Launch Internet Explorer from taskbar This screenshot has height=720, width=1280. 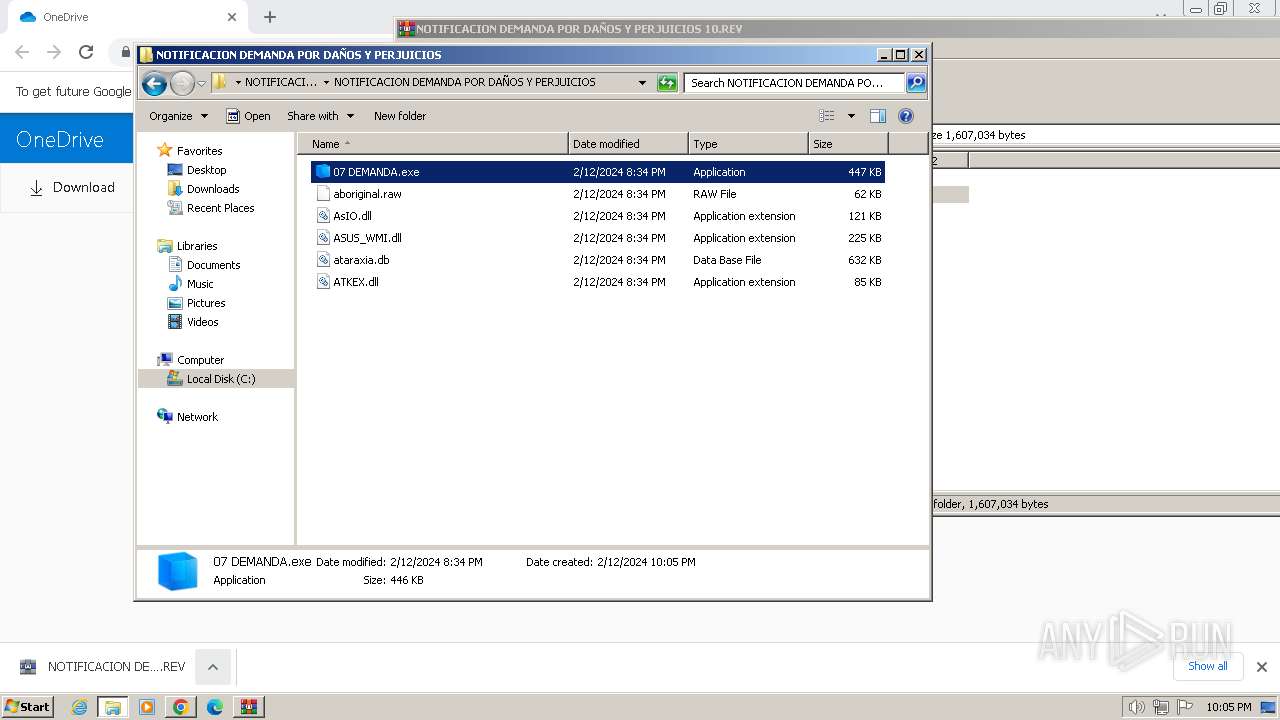point(79,707)
